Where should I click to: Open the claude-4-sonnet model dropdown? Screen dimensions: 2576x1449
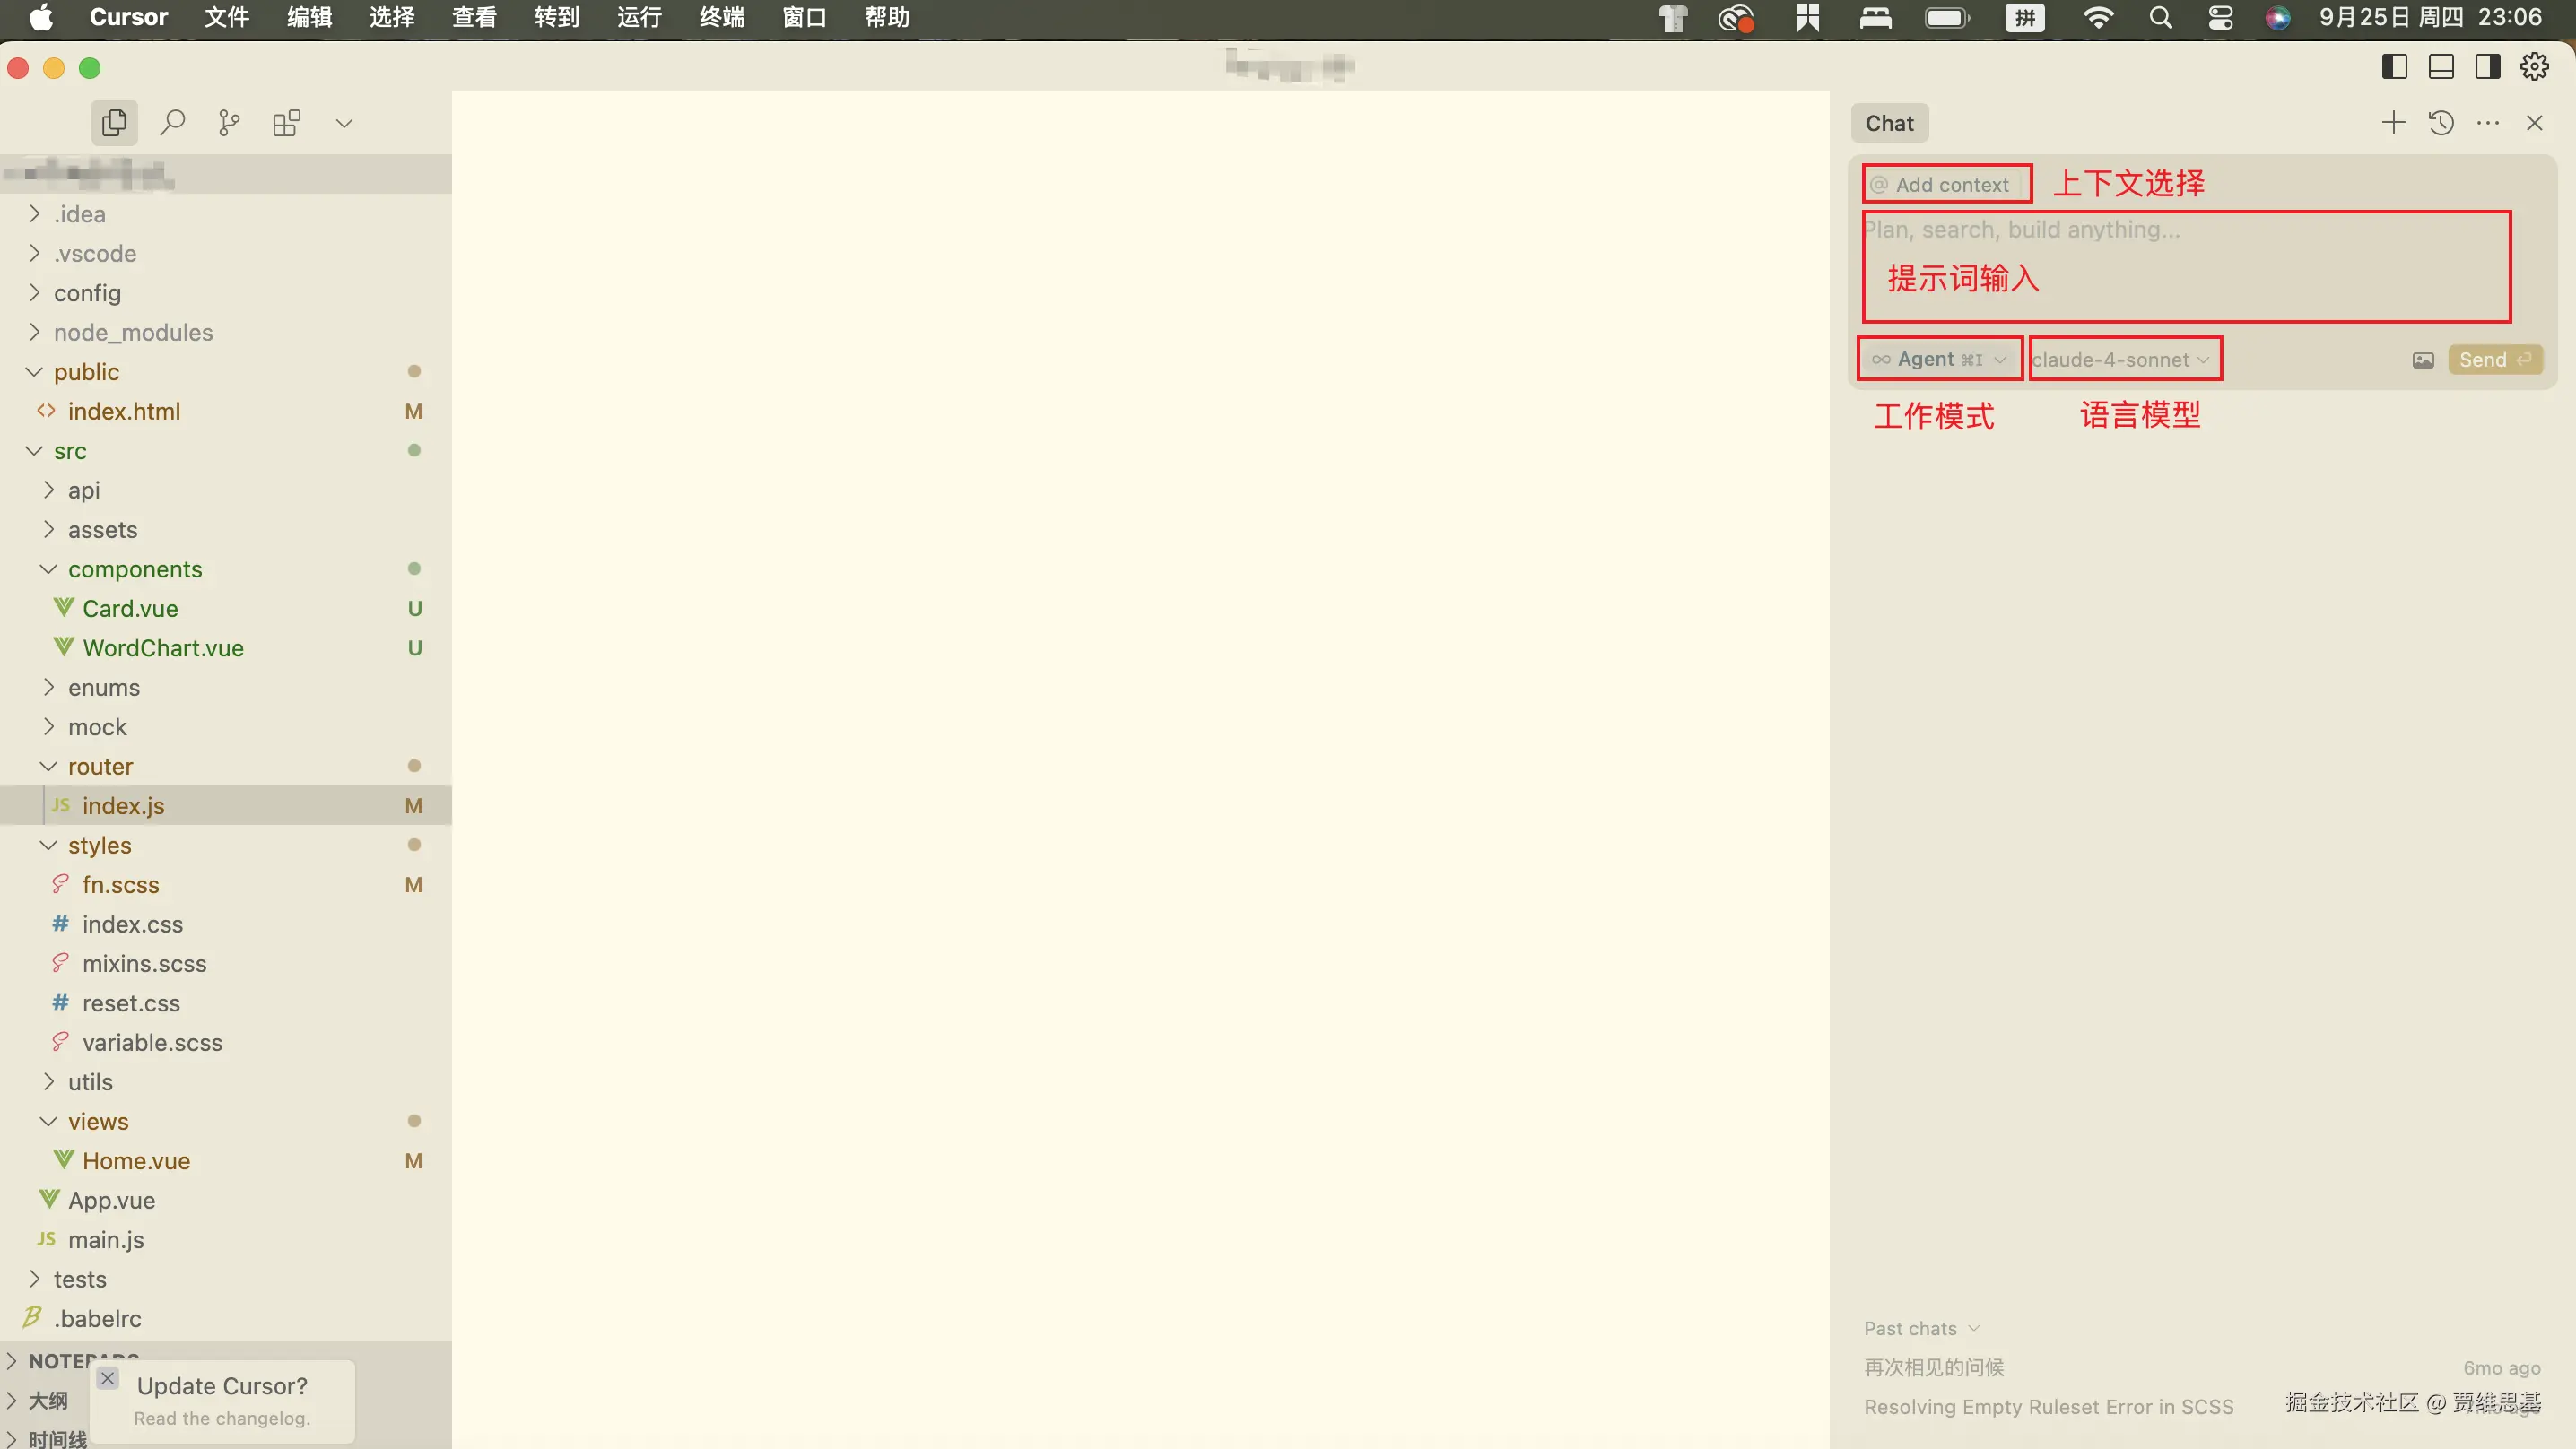click(2120, 359)
